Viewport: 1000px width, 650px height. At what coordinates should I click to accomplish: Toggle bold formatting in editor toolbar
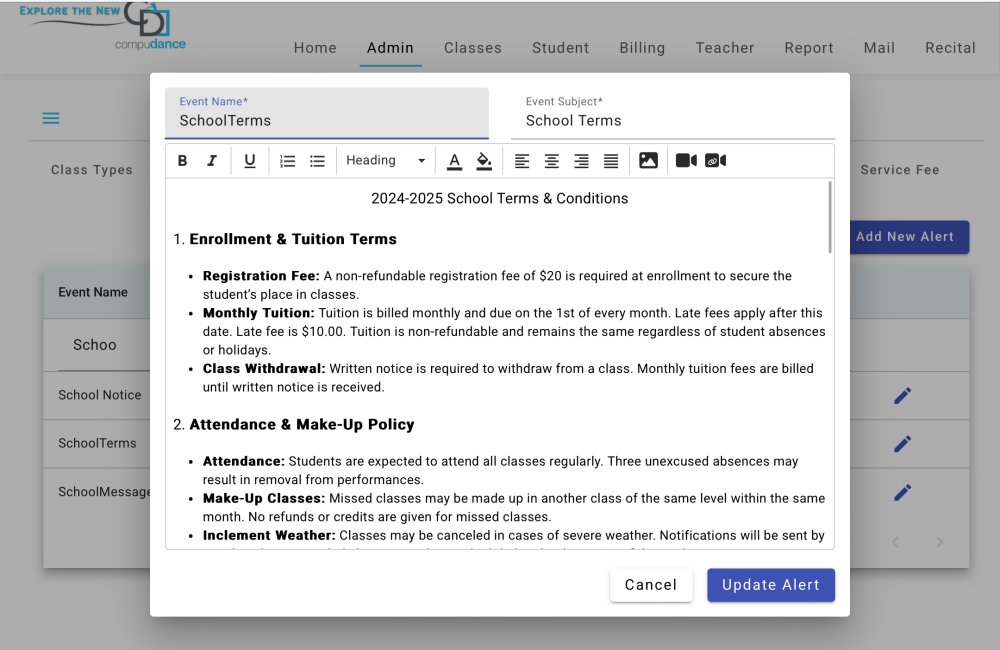click(x=182, y=161)
